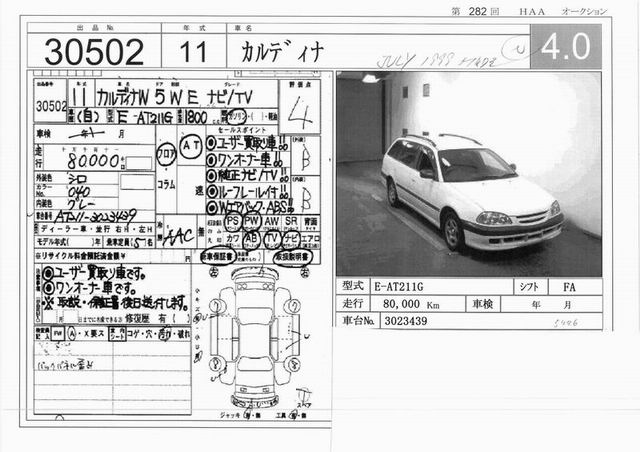Screen dimensions: 640x452
Task: Click the スペア spare tire label
Action: pyautogui.click(x=304, y=405)
